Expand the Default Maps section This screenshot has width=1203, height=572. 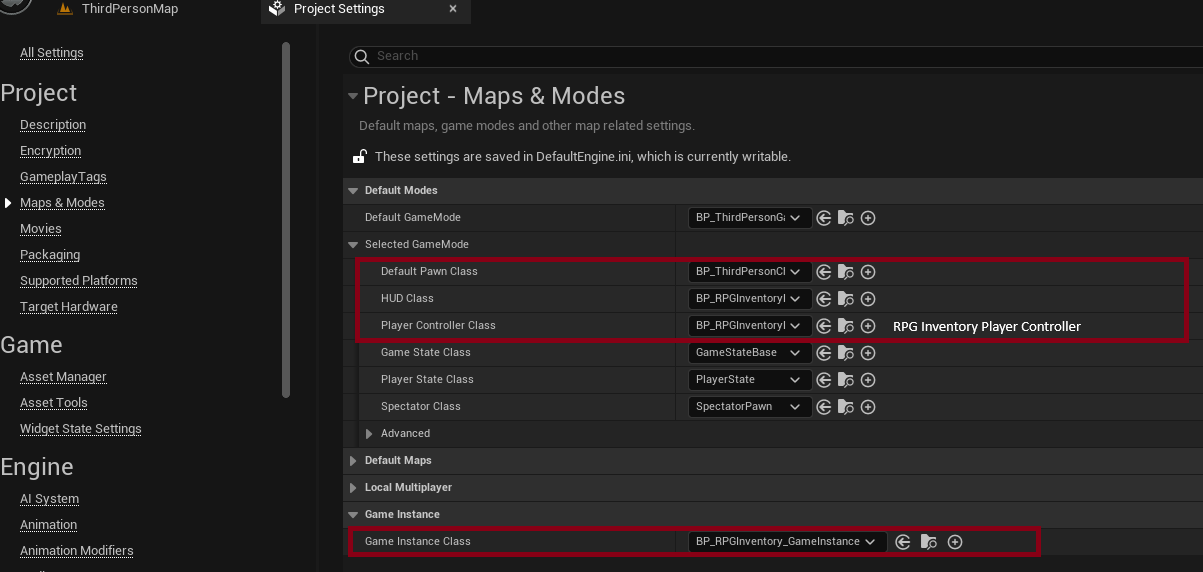pos(352,461)
